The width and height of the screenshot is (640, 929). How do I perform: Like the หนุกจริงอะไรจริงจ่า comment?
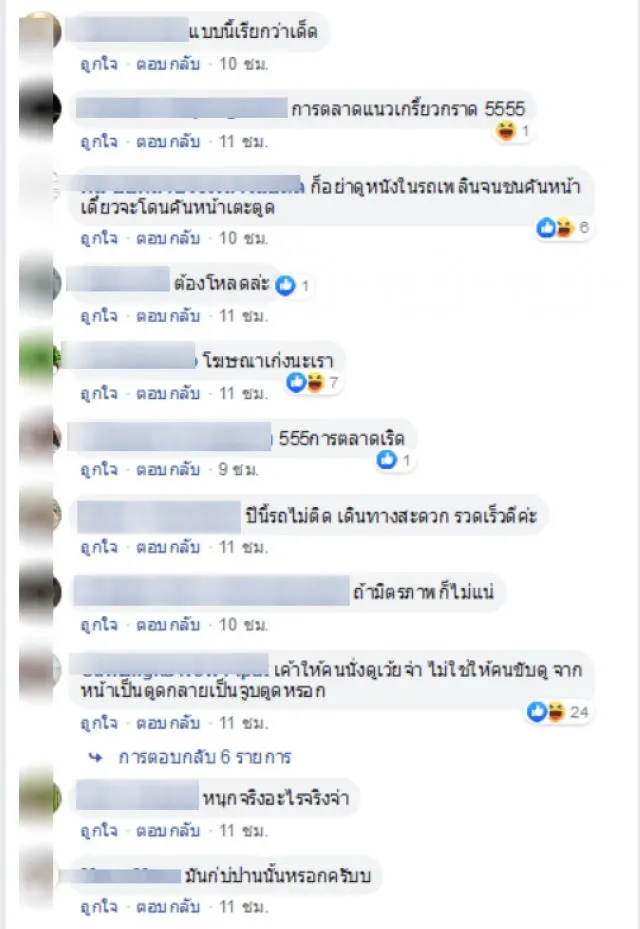tap(99, 831)
